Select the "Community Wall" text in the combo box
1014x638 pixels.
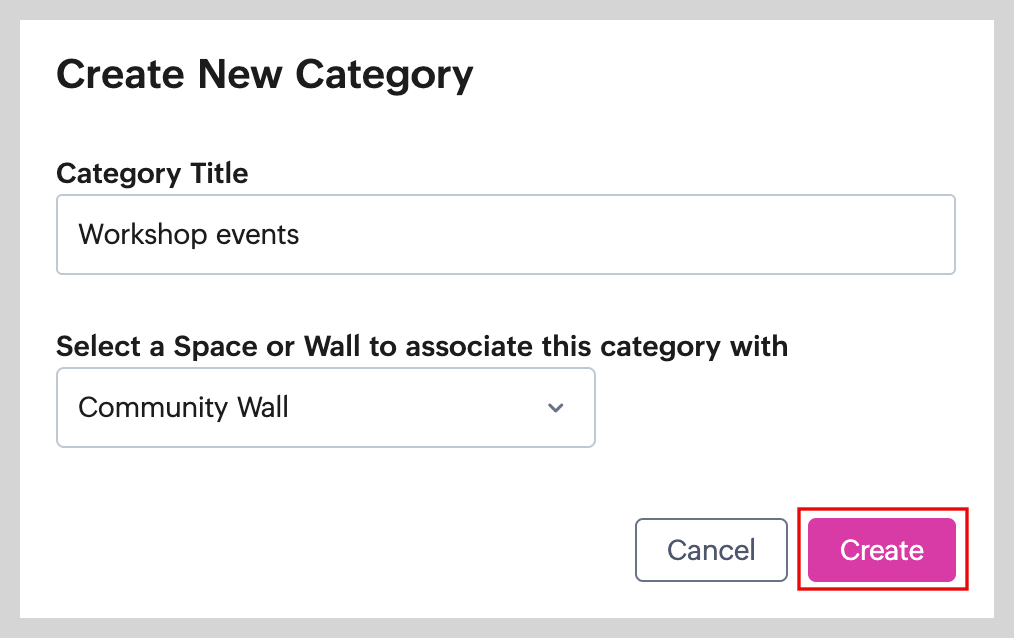[x=183, y=408]
